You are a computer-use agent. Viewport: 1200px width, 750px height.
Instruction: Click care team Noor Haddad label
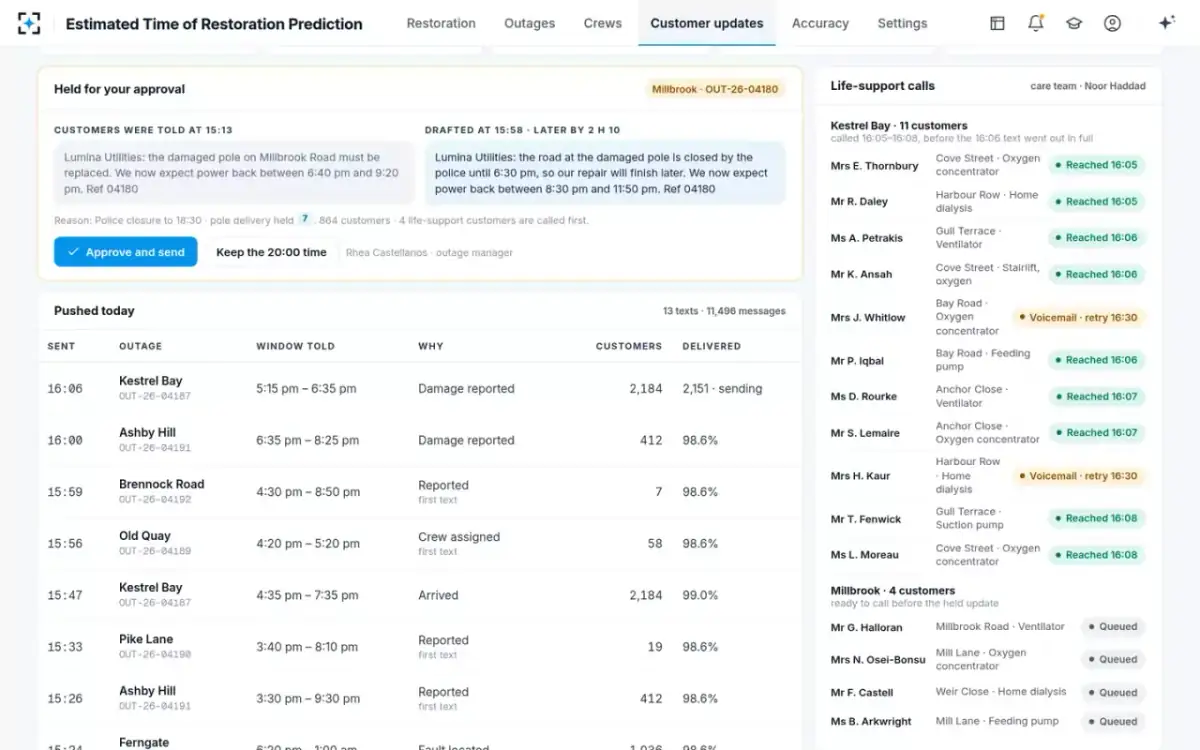(x=1088, y=86)
